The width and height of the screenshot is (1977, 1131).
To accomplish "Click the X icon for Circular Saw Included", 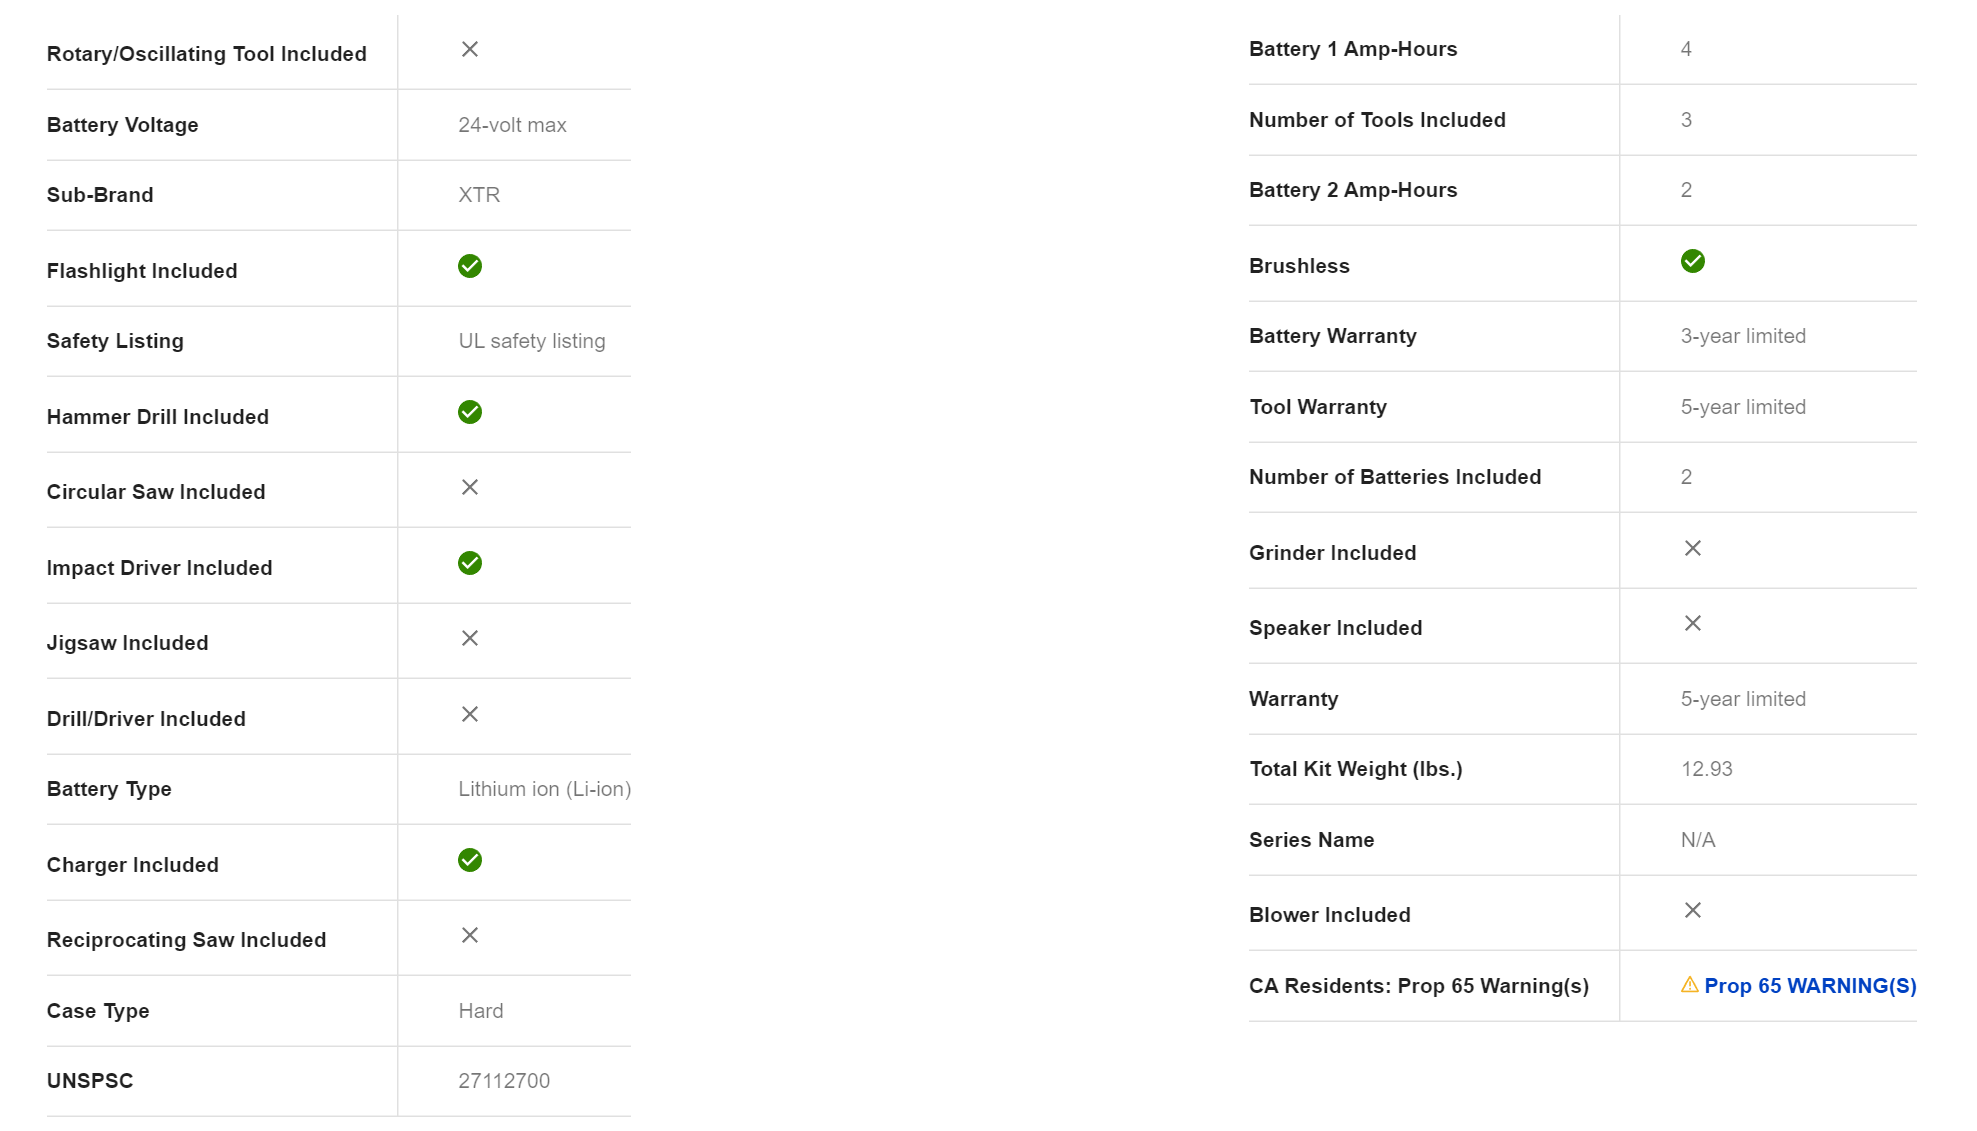I will click(470, 487).
